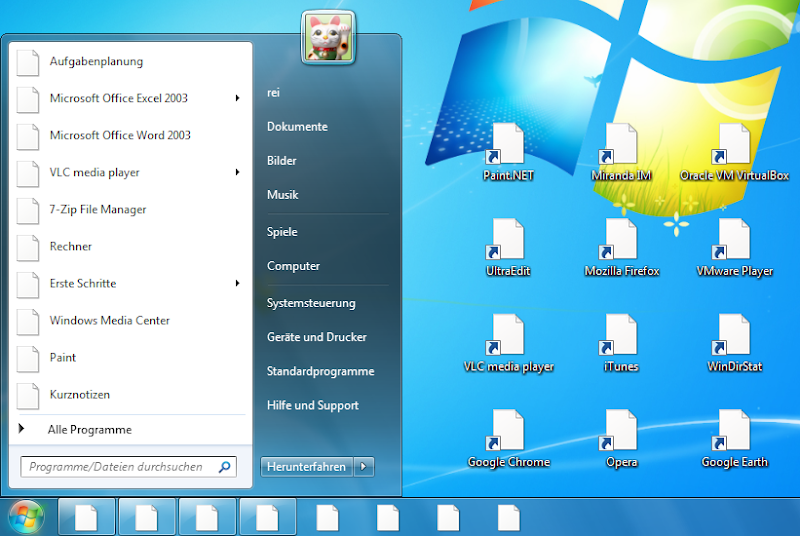This screenshot has width=800, height=536.
Task: Open WinDirStat desktop shortcut
Action: click(734, 343)
